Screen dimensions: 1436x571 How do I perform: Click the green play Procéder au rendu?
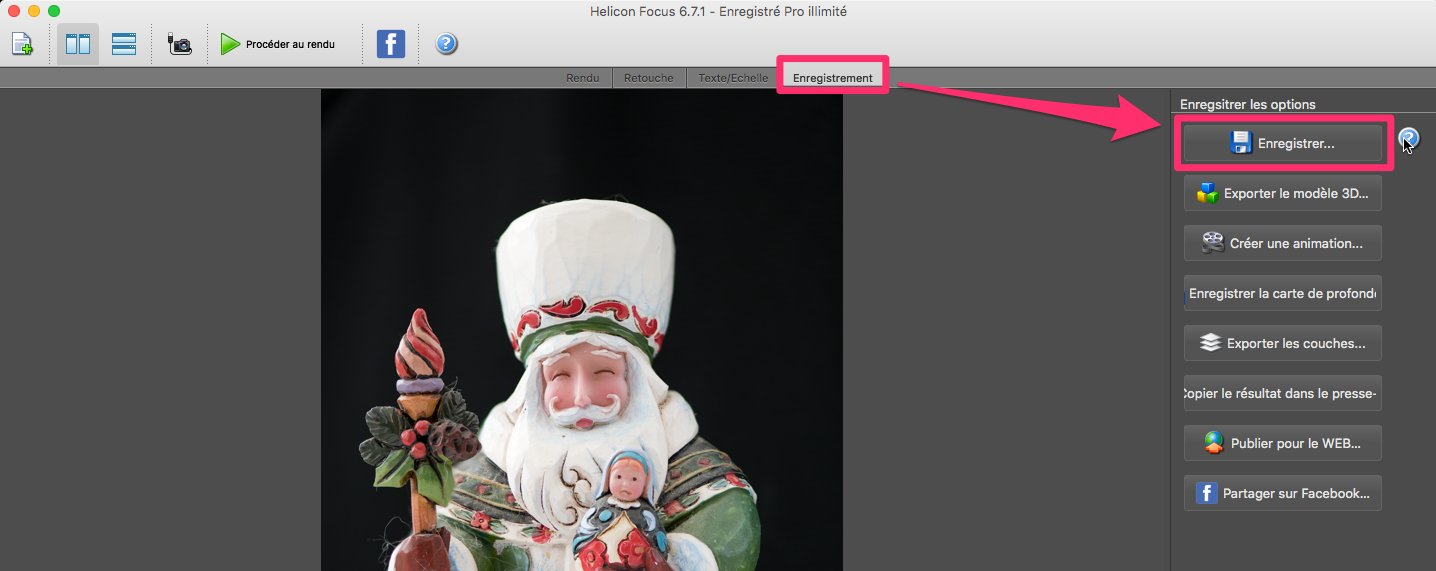tap(279, 44)
